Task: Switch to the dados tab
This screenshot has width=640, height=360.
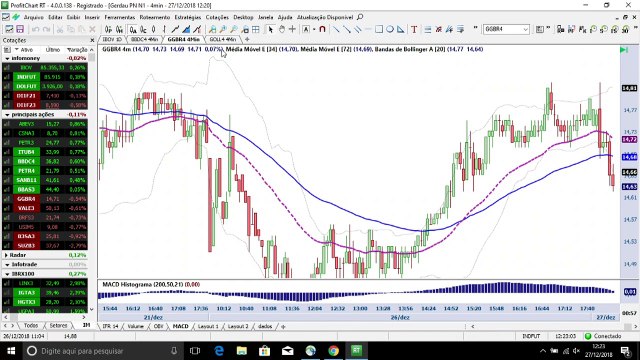Action: coord(265,326)
